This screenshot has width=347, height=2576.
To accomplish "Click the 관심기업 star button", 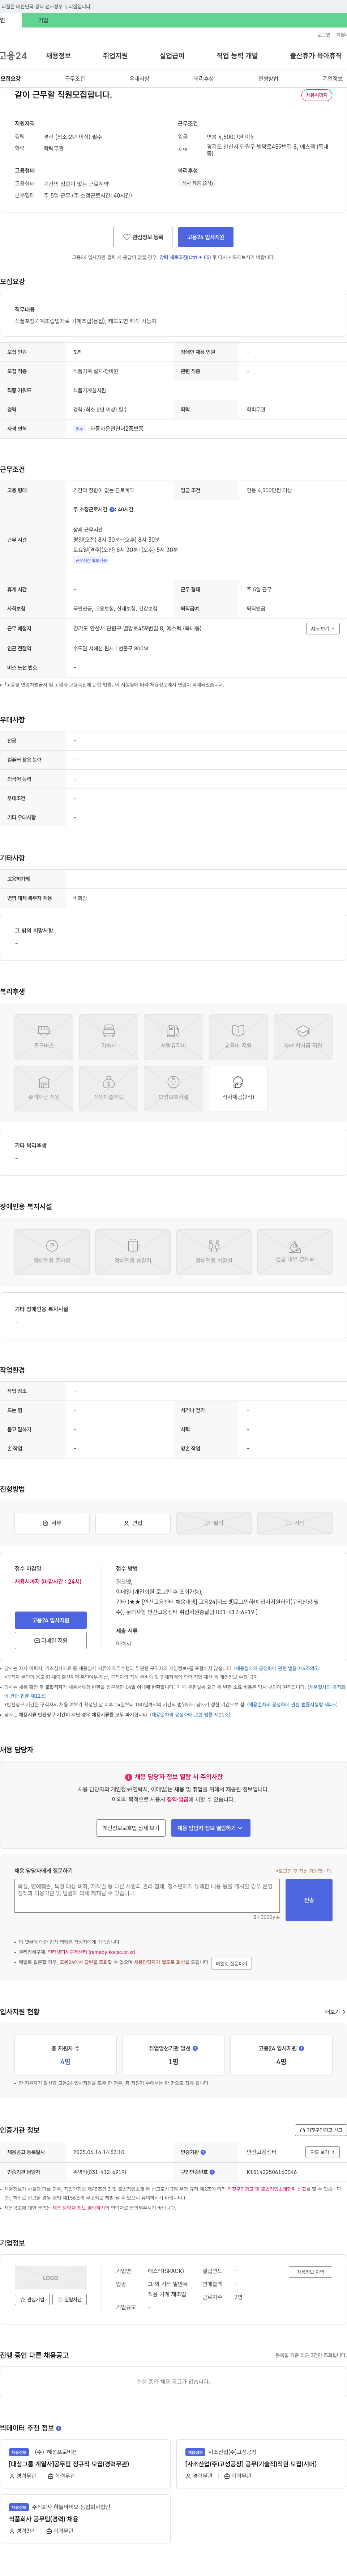I will (32, 2299).
